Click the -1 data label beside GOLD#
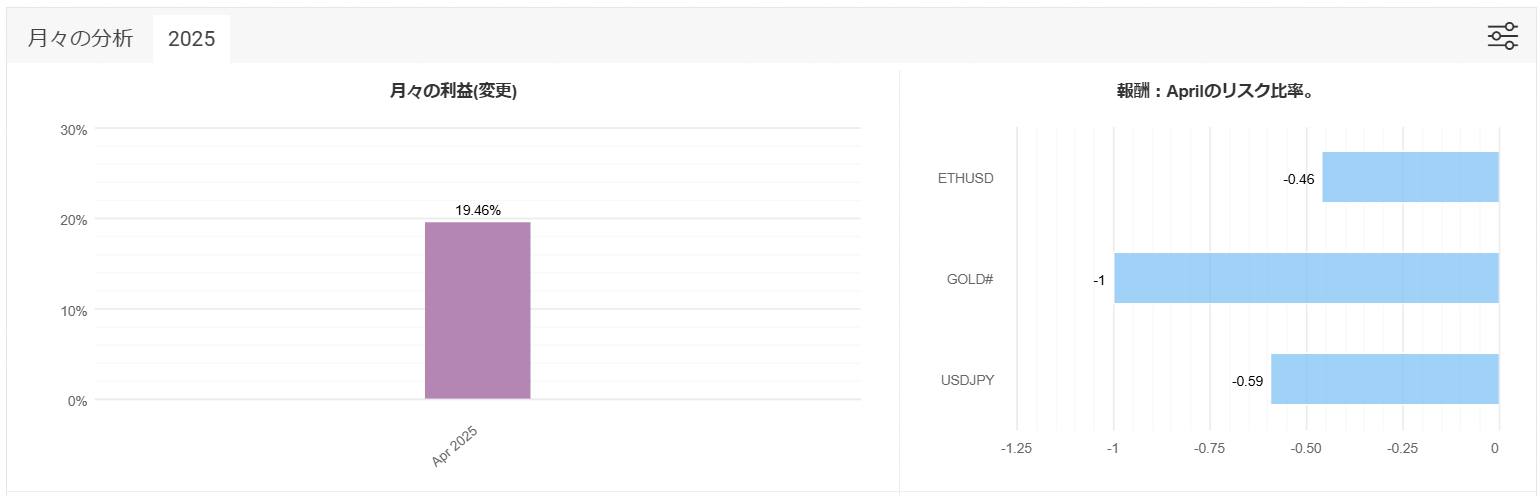The image size is (1538, 496). tap(1098, 280)
